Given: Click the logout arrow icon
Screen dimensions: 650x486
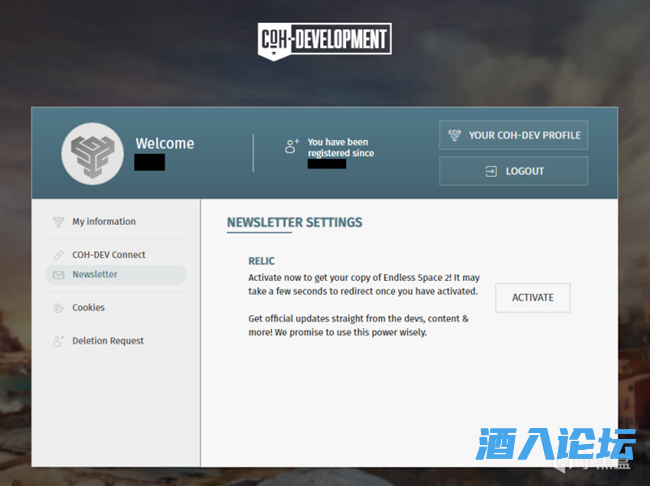Looking at the screenshot, I should (490, 171).
